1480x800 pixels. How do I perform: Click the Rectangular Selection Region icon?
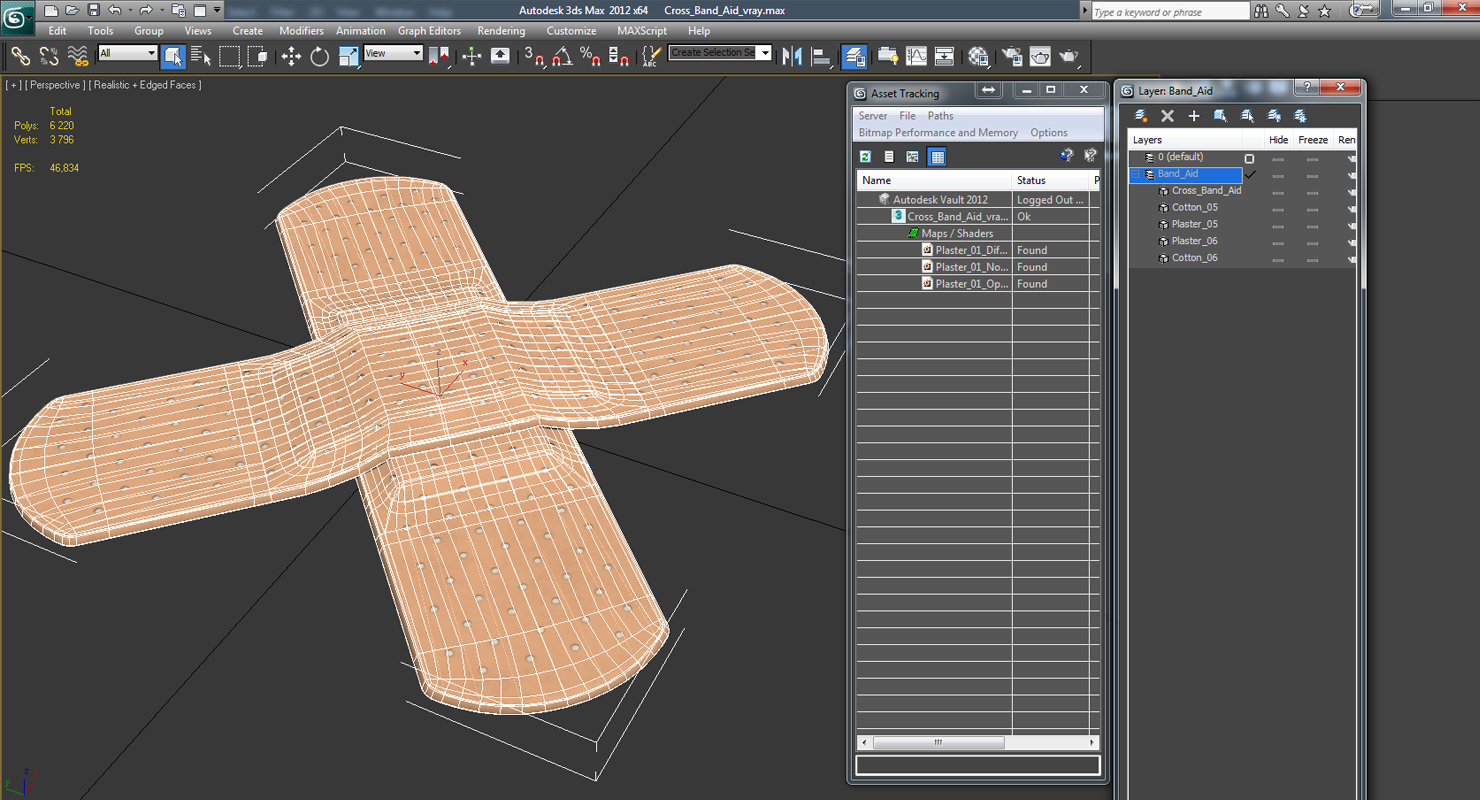230,57
